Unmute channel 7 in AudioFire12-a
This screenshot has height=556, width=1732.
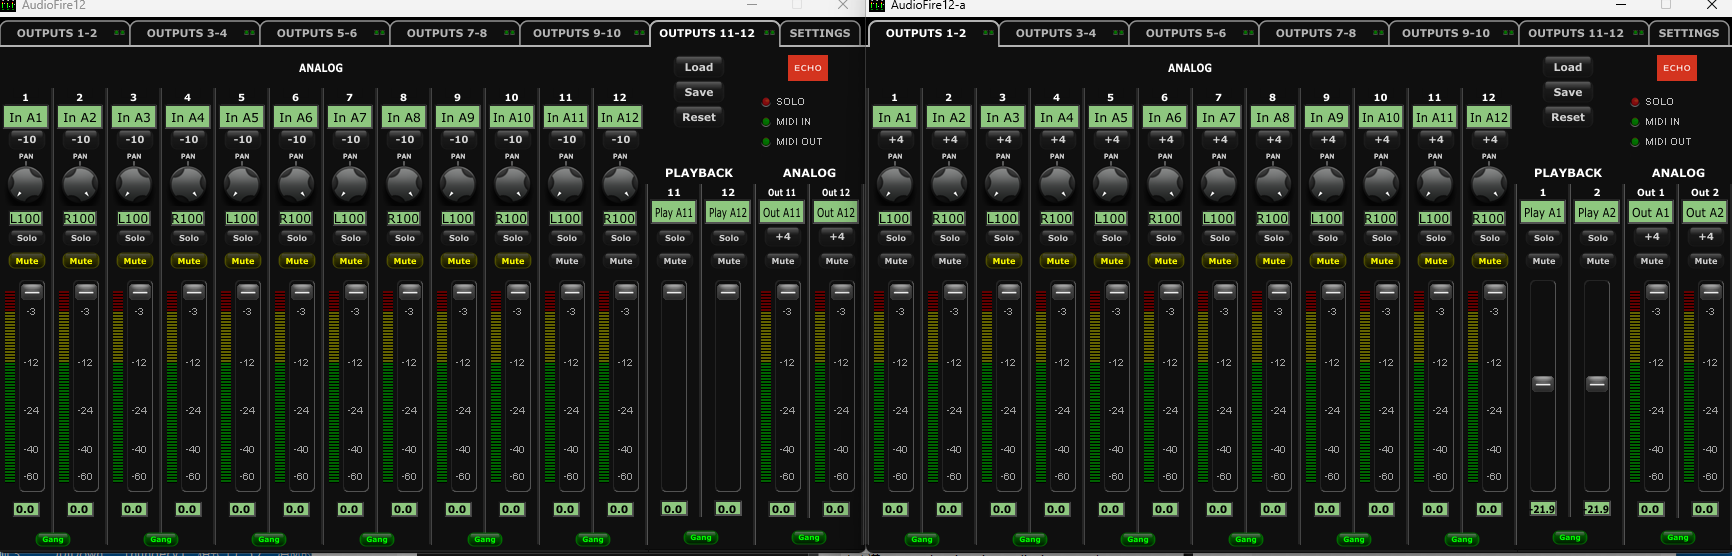pyautogui.click(x=1220, y=261)
